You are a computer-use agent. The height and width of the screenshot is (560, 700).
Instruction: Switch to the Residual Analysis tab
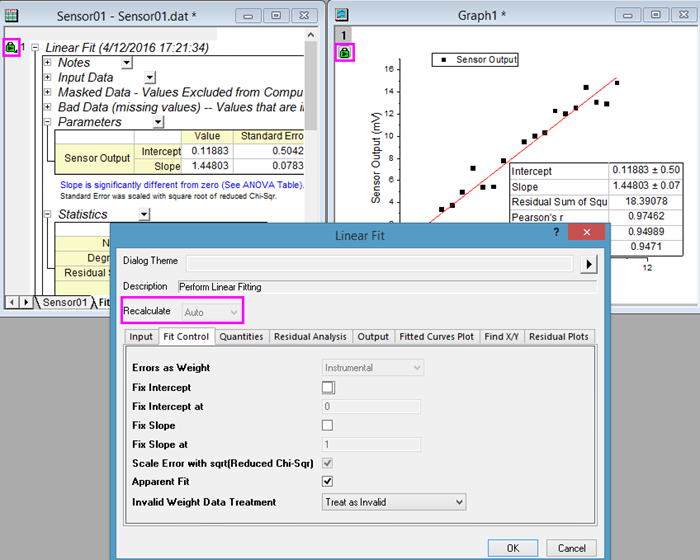click(x=310, y=337)
